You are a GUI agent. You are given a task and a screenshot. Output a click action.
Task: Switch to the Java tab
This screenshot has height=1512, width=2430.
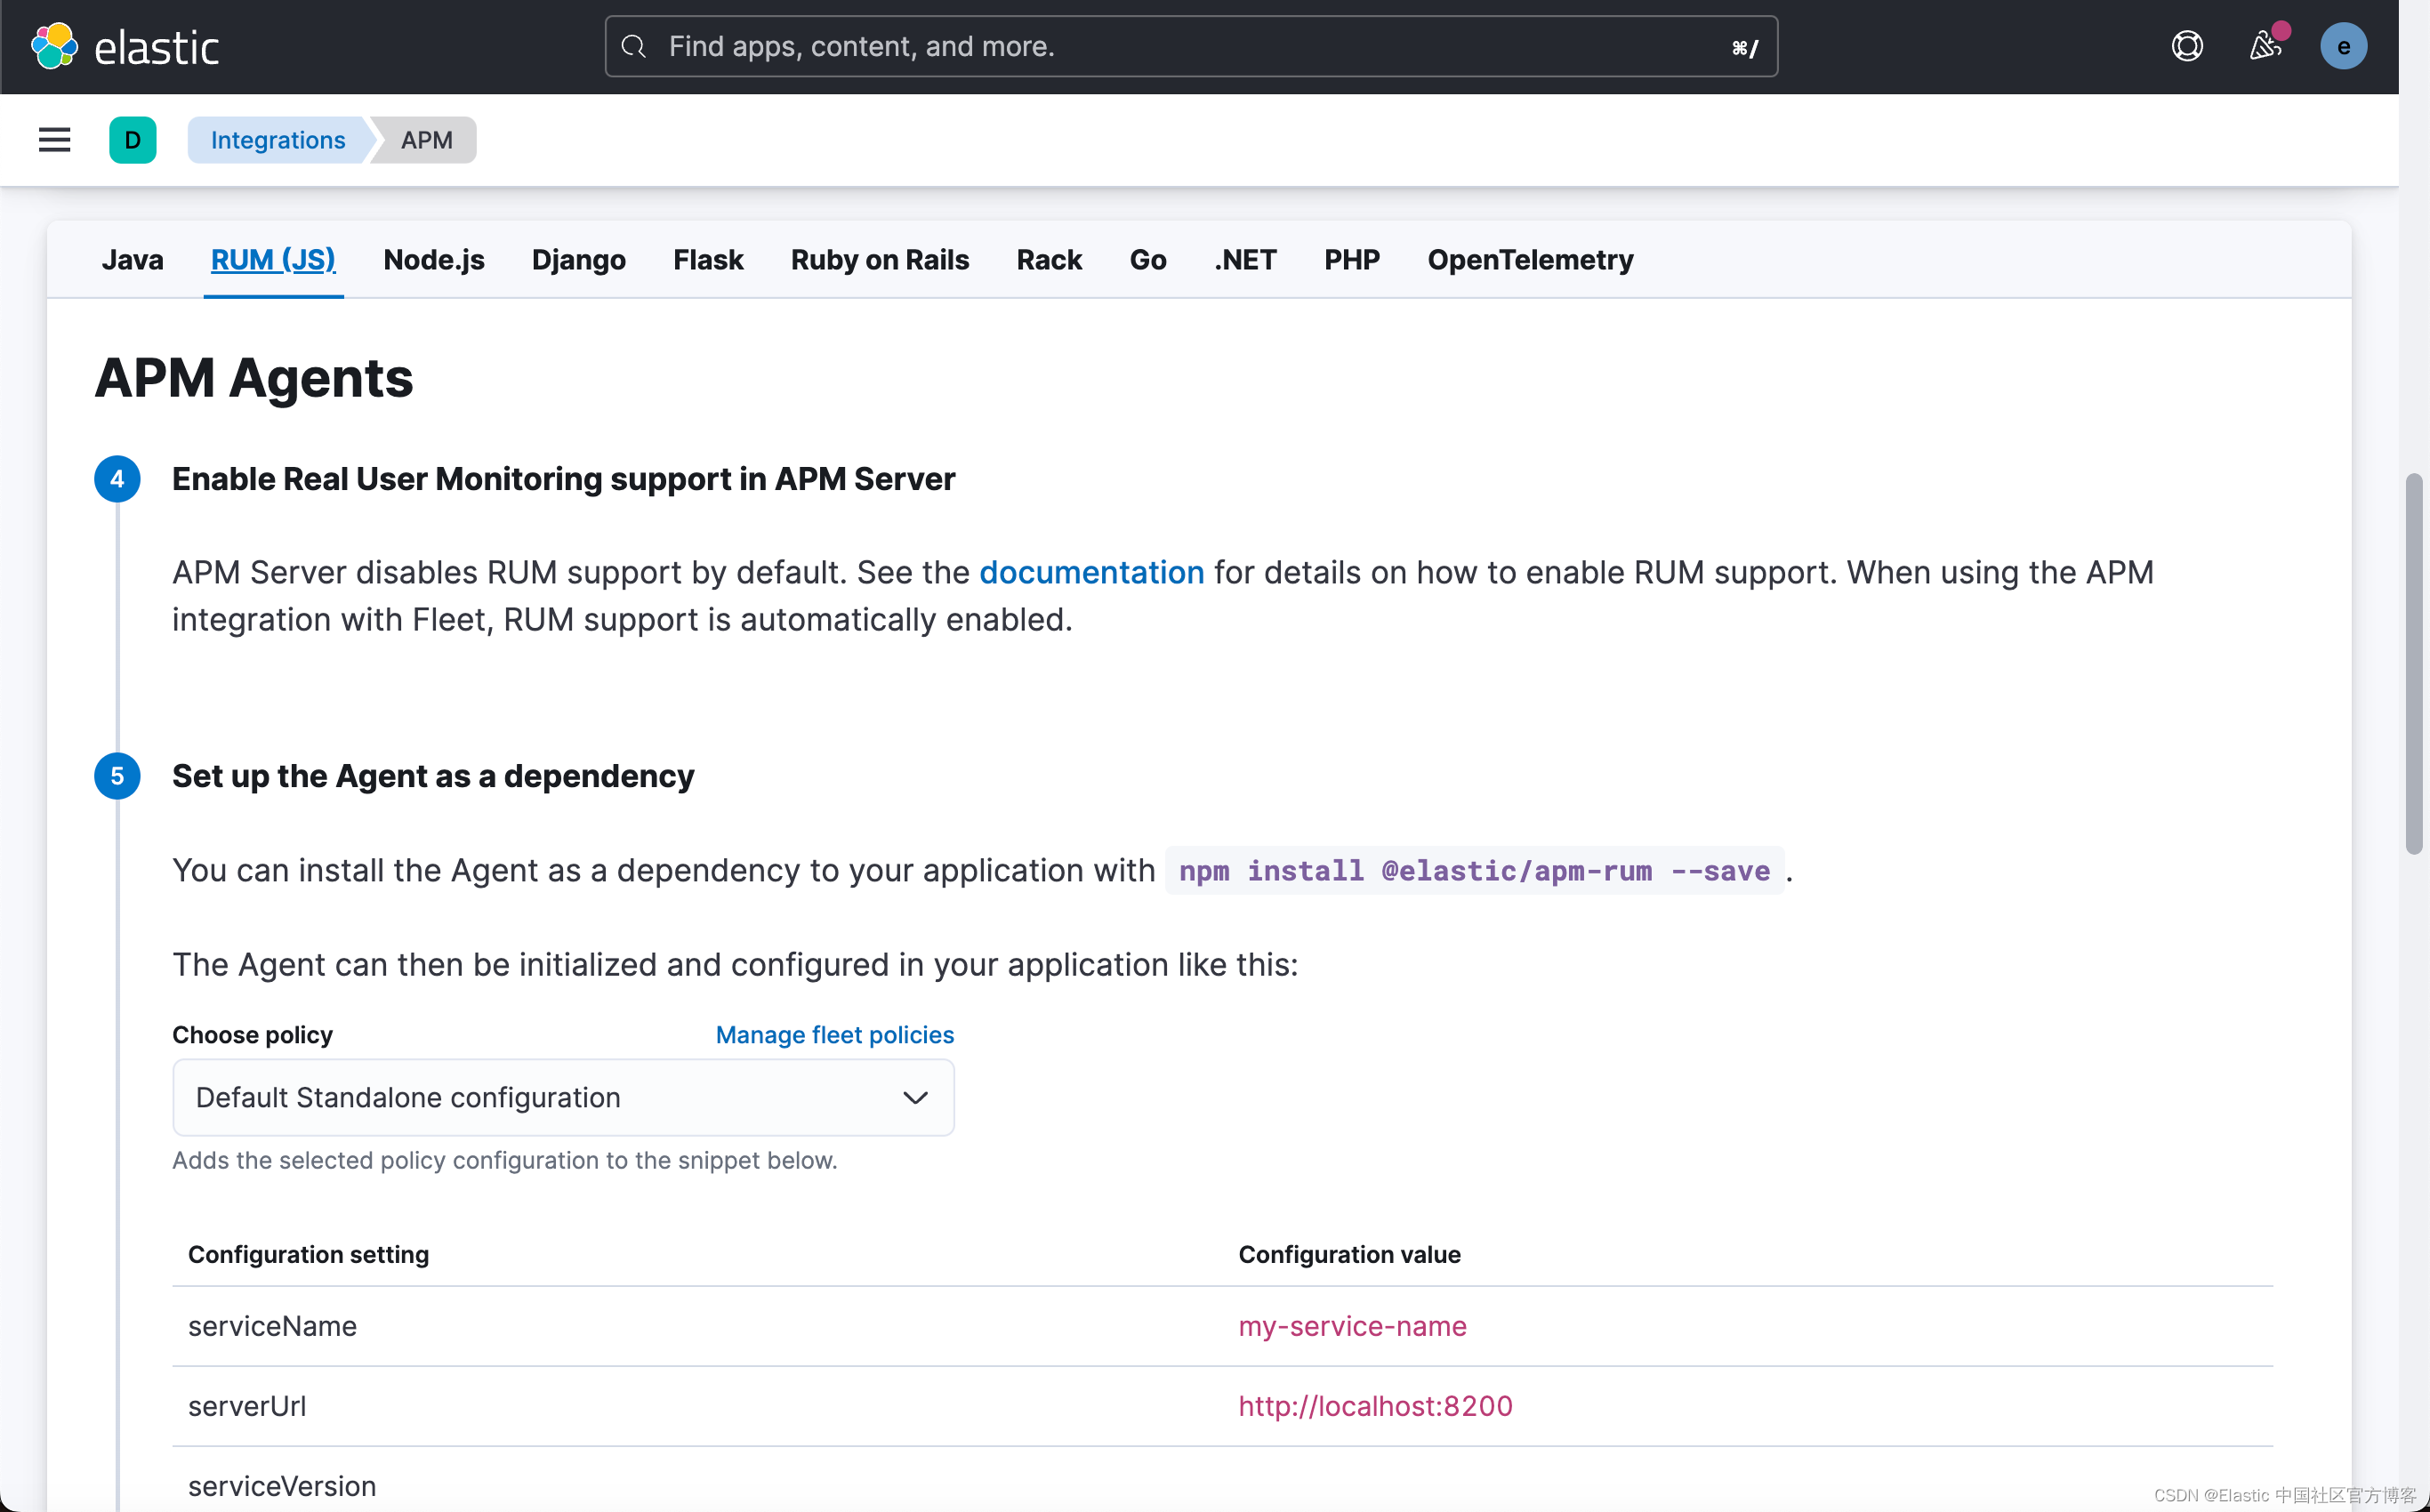[132, 260]
